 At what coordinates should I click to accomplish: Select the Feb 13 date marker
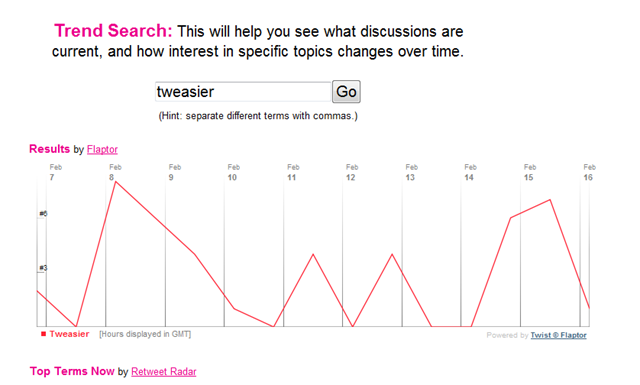(x=411, y=172)
